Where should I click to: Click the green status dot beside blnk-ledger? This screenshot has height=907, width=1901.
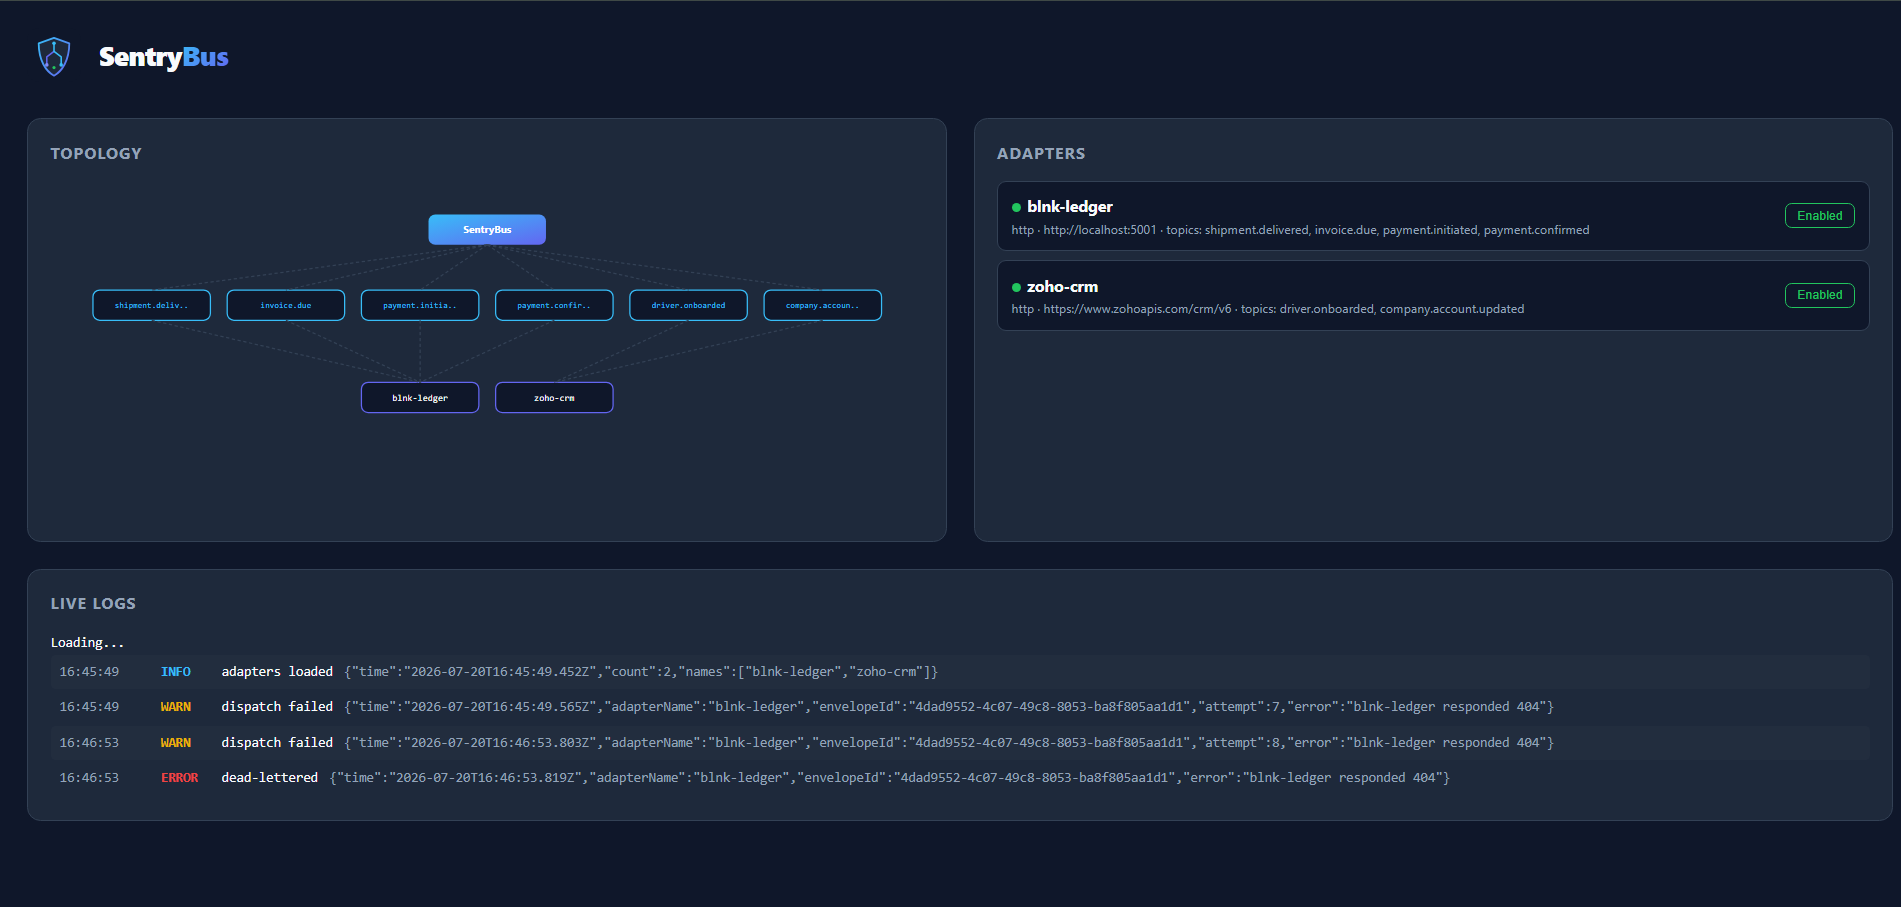click(1016, 207)
